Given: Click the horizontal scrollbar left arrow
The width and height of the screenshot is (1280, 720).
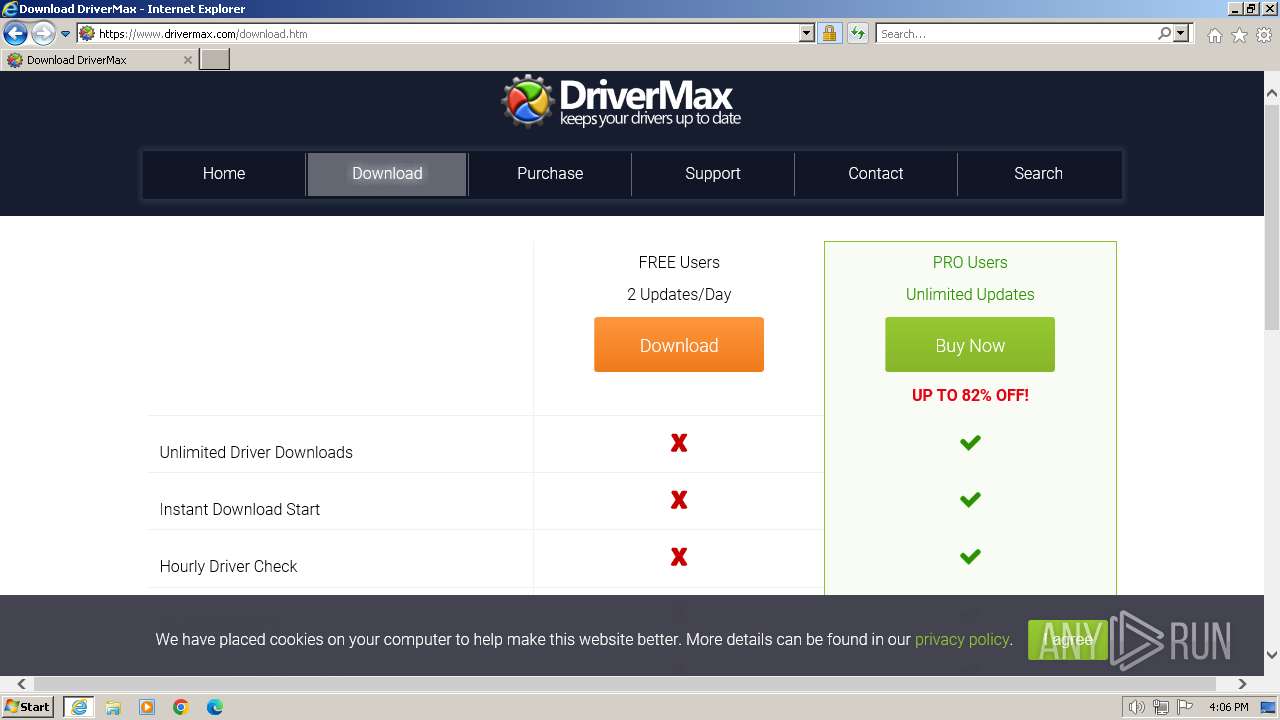Looking at the screenshot, I should [21, 684].
